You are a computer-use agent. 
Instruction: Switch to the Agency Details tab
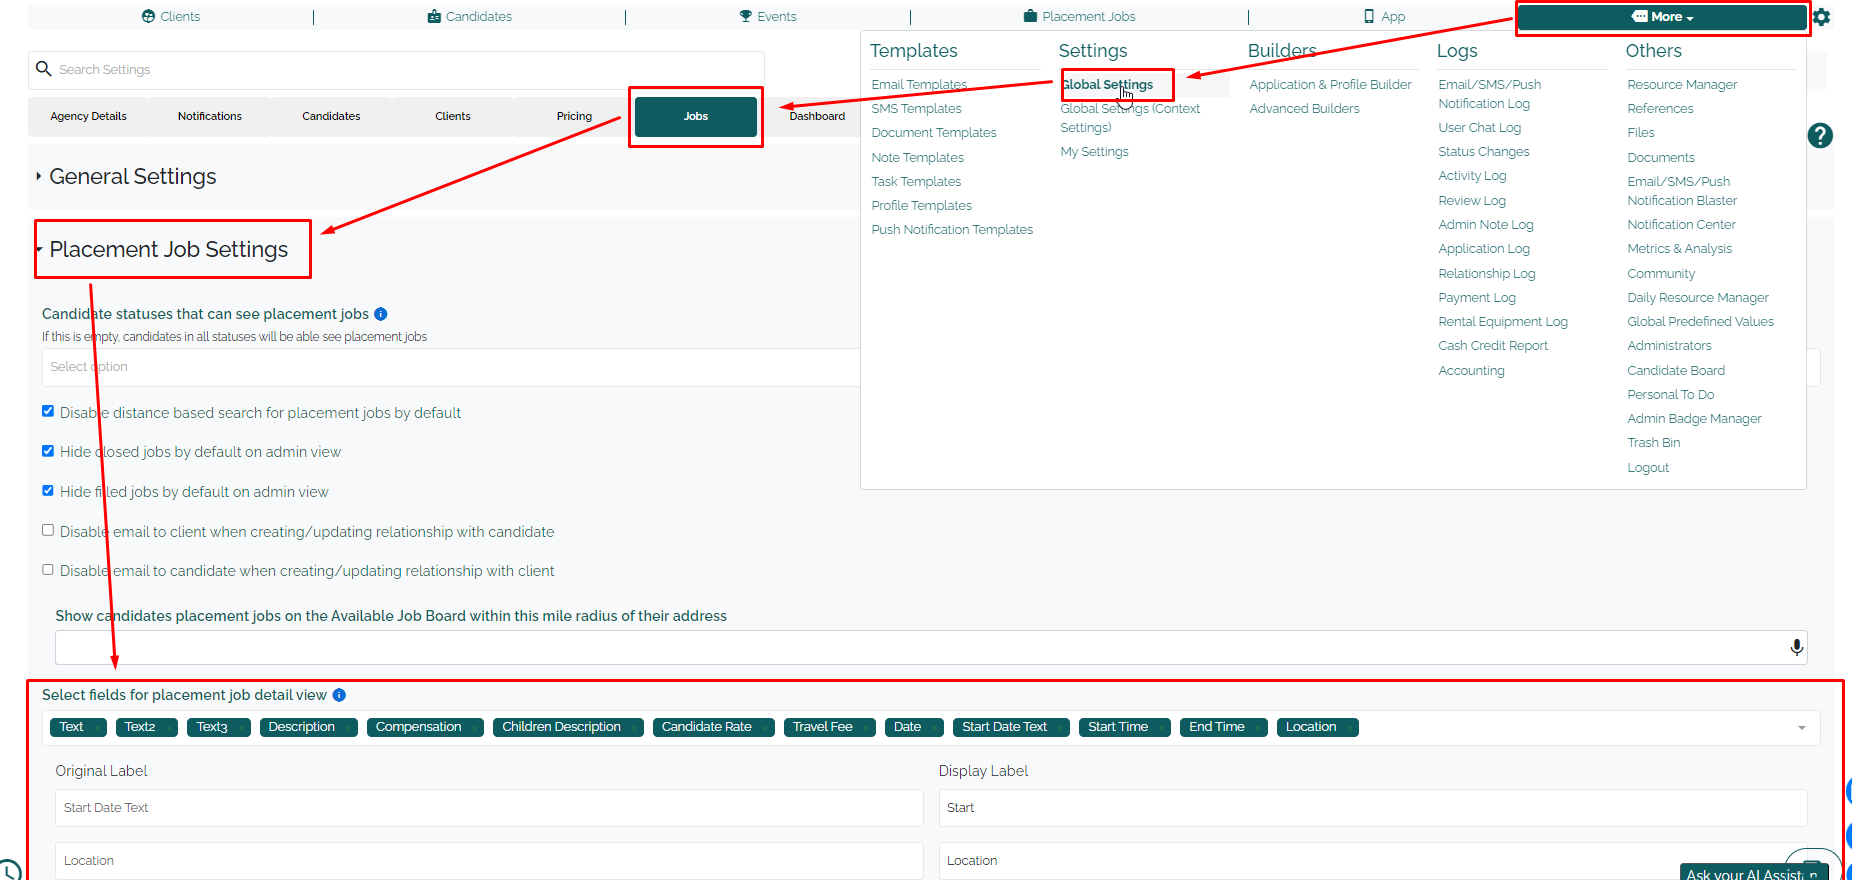[x=88, y=117]
